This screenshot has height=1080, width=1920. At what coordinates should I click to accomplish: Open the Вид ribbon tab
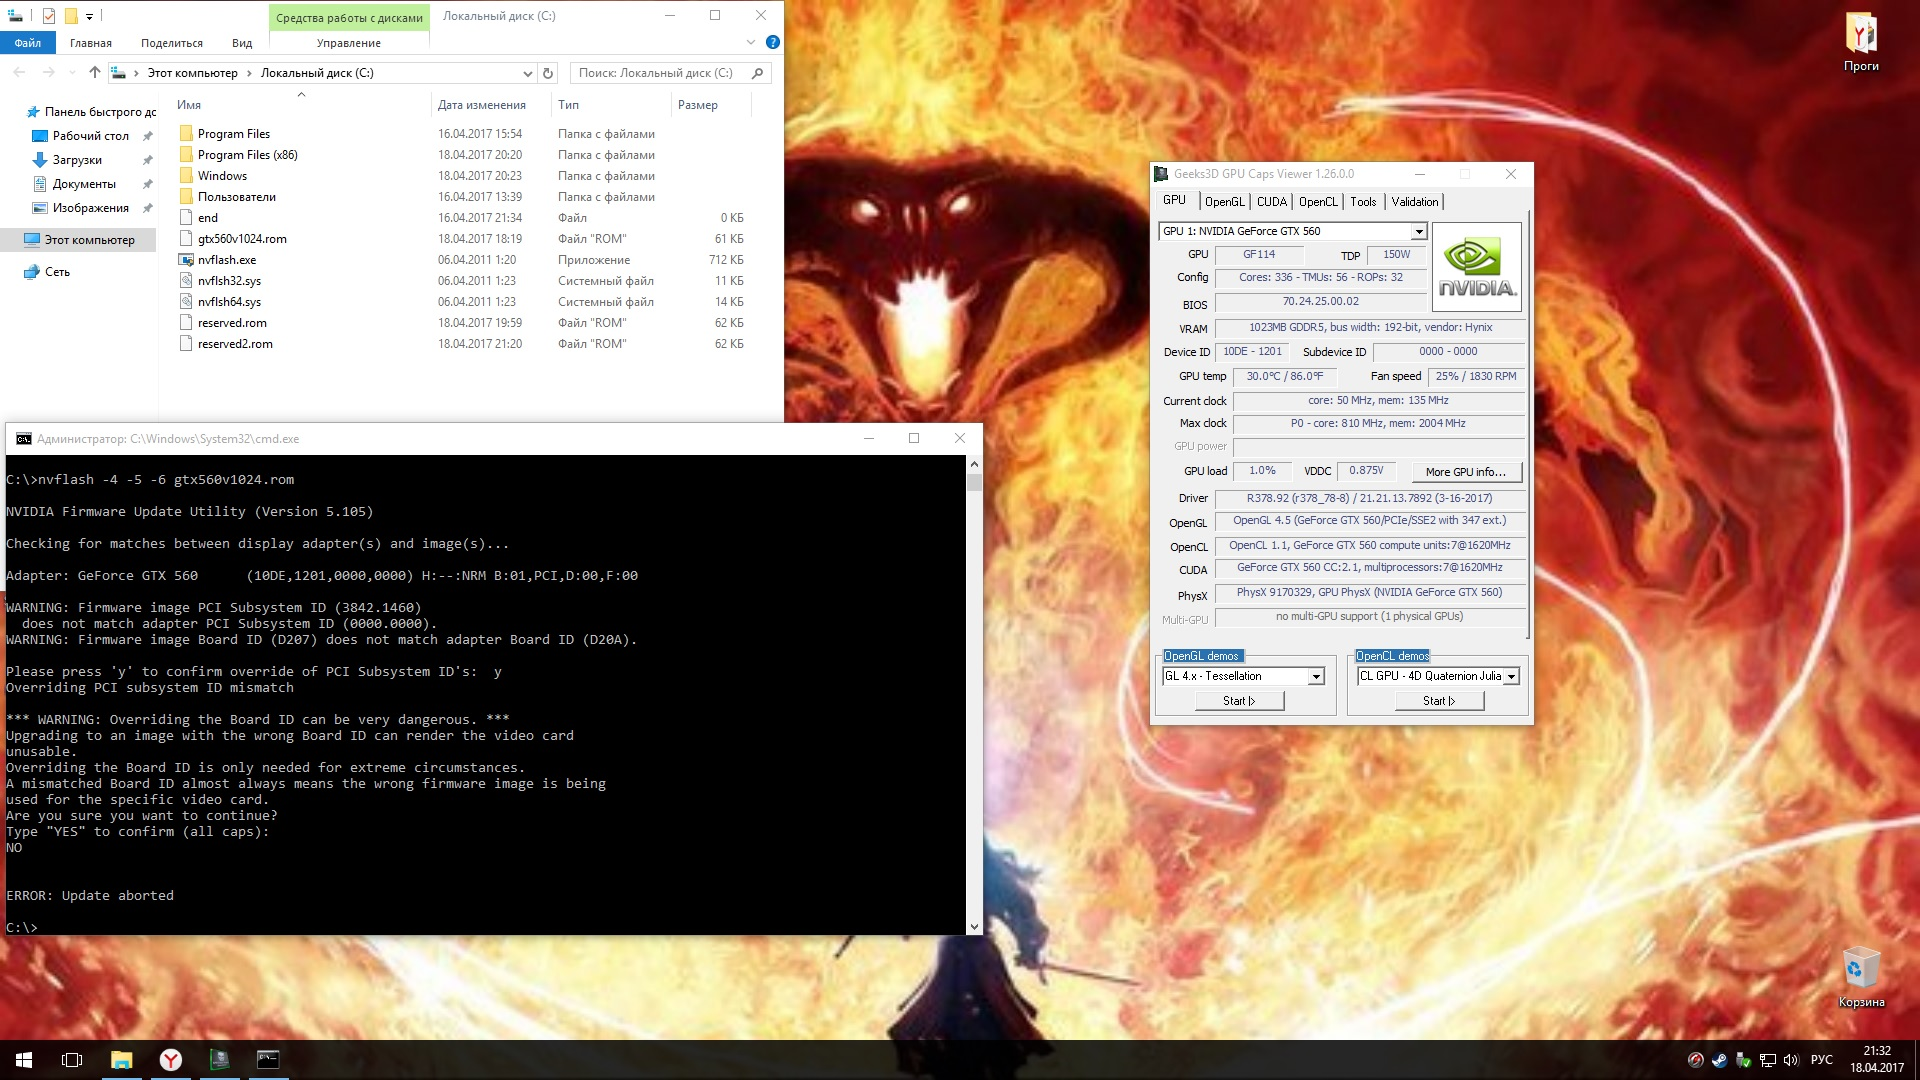tap(242, 43)
